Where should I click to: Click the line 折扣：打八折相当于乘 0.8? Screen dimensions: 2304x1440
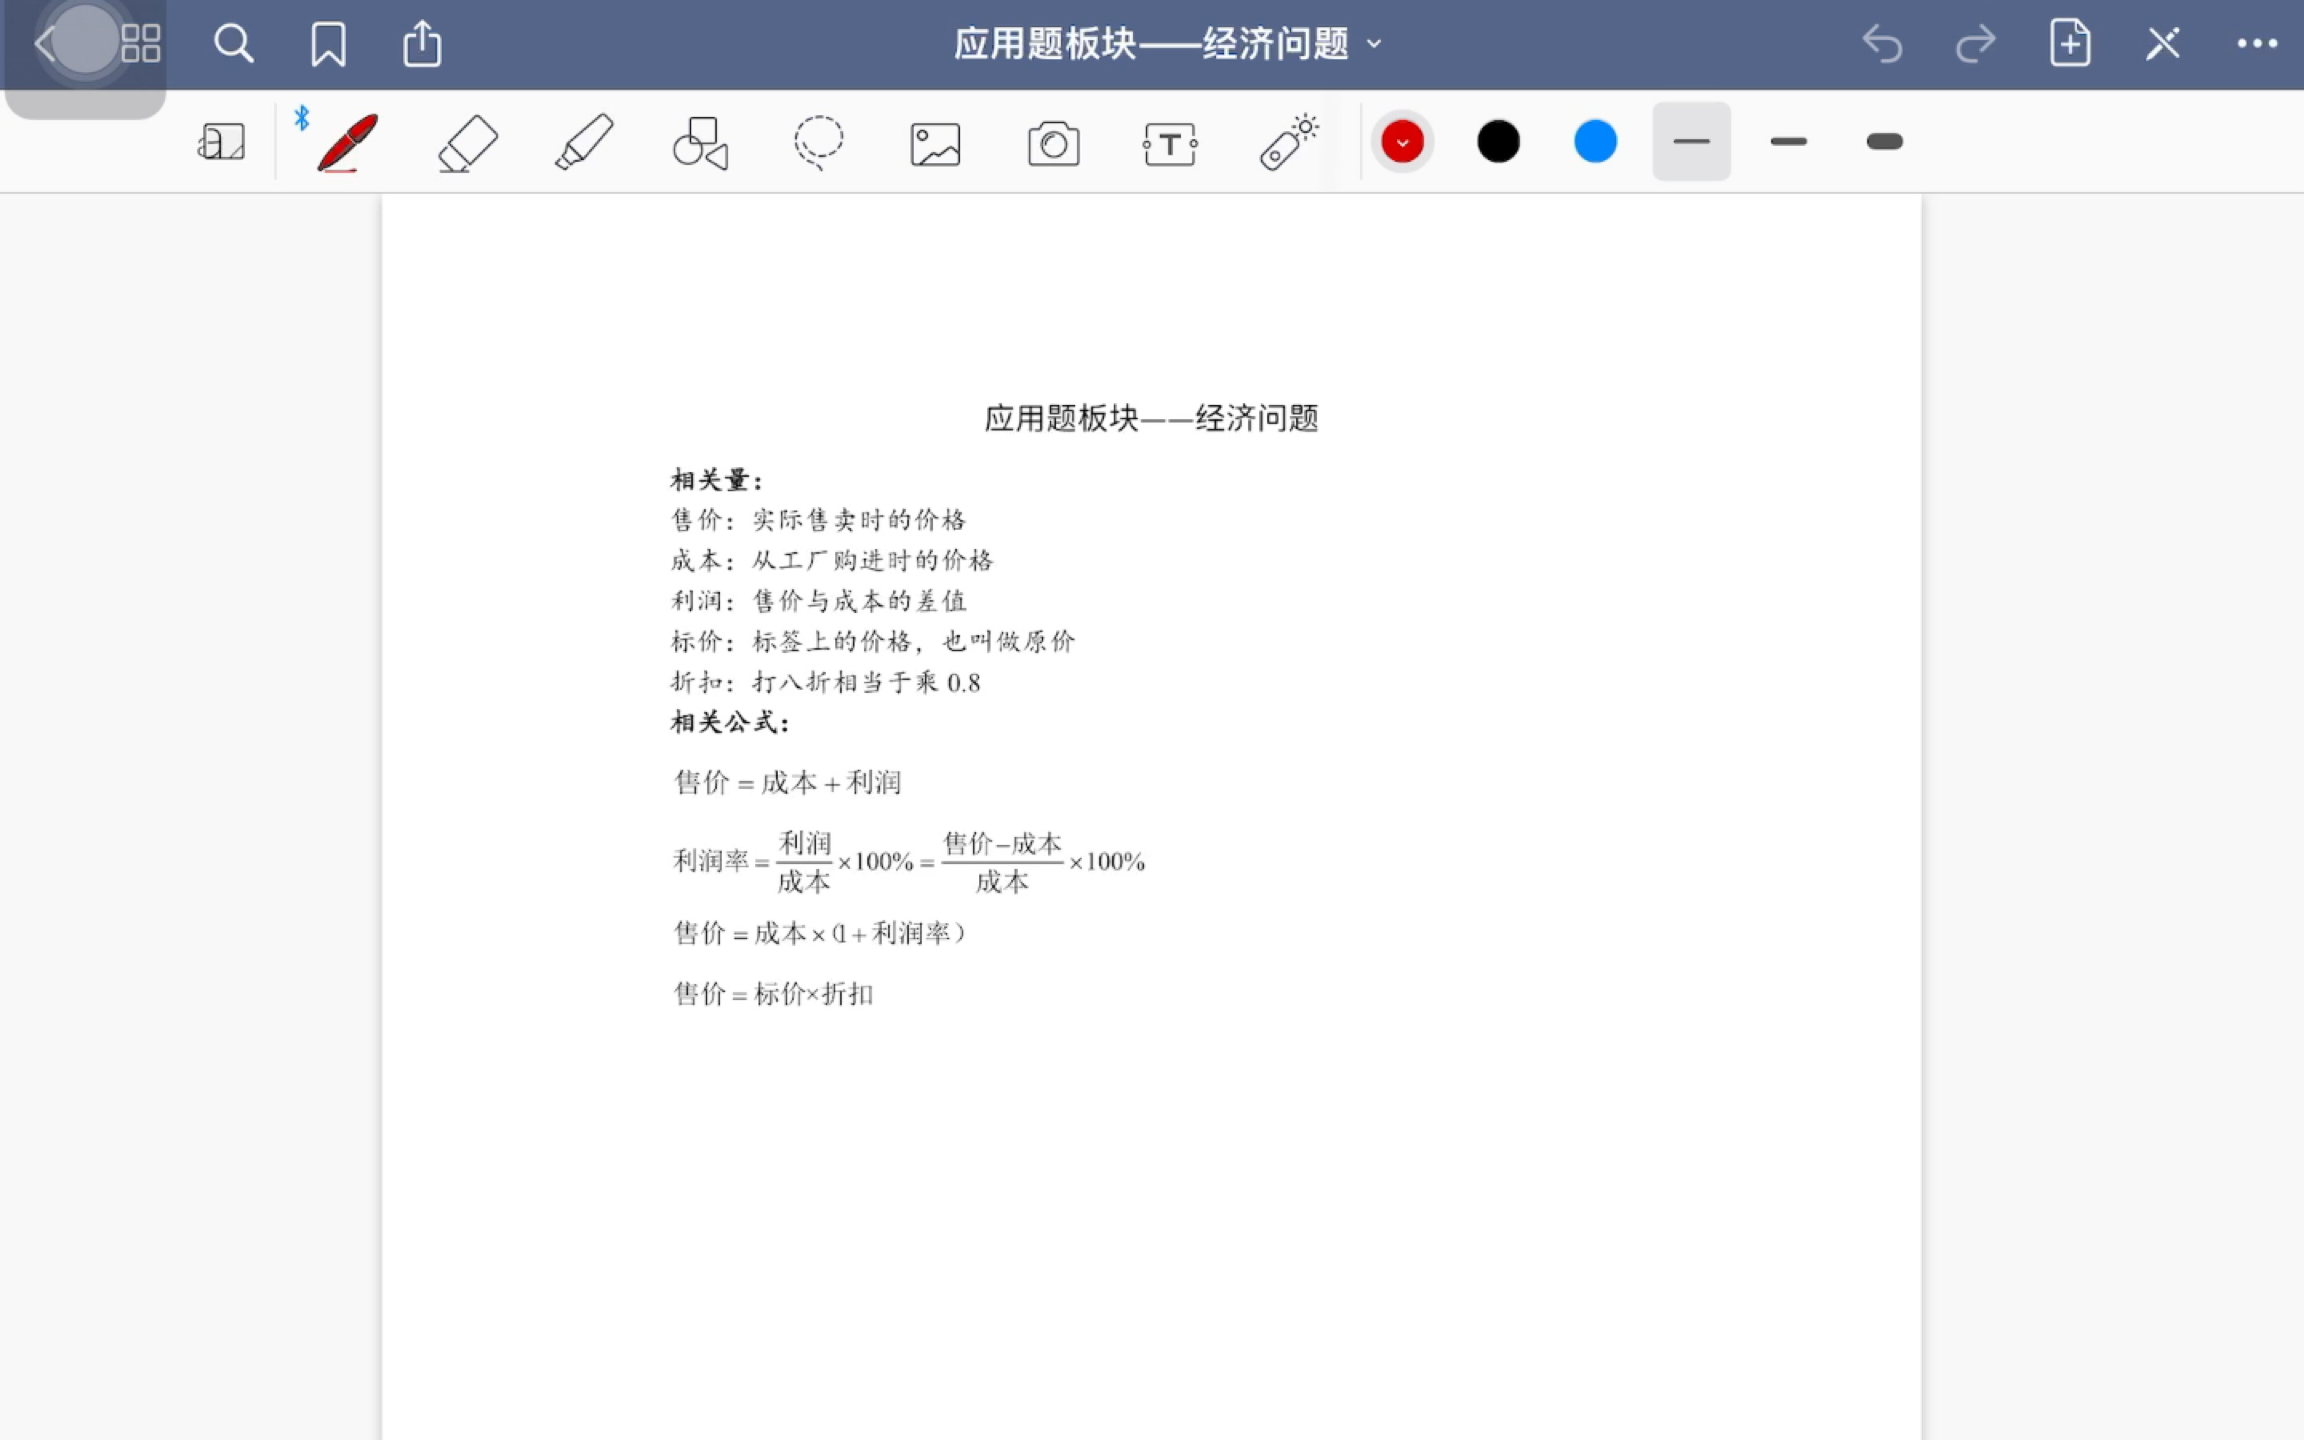click(825, 682)
